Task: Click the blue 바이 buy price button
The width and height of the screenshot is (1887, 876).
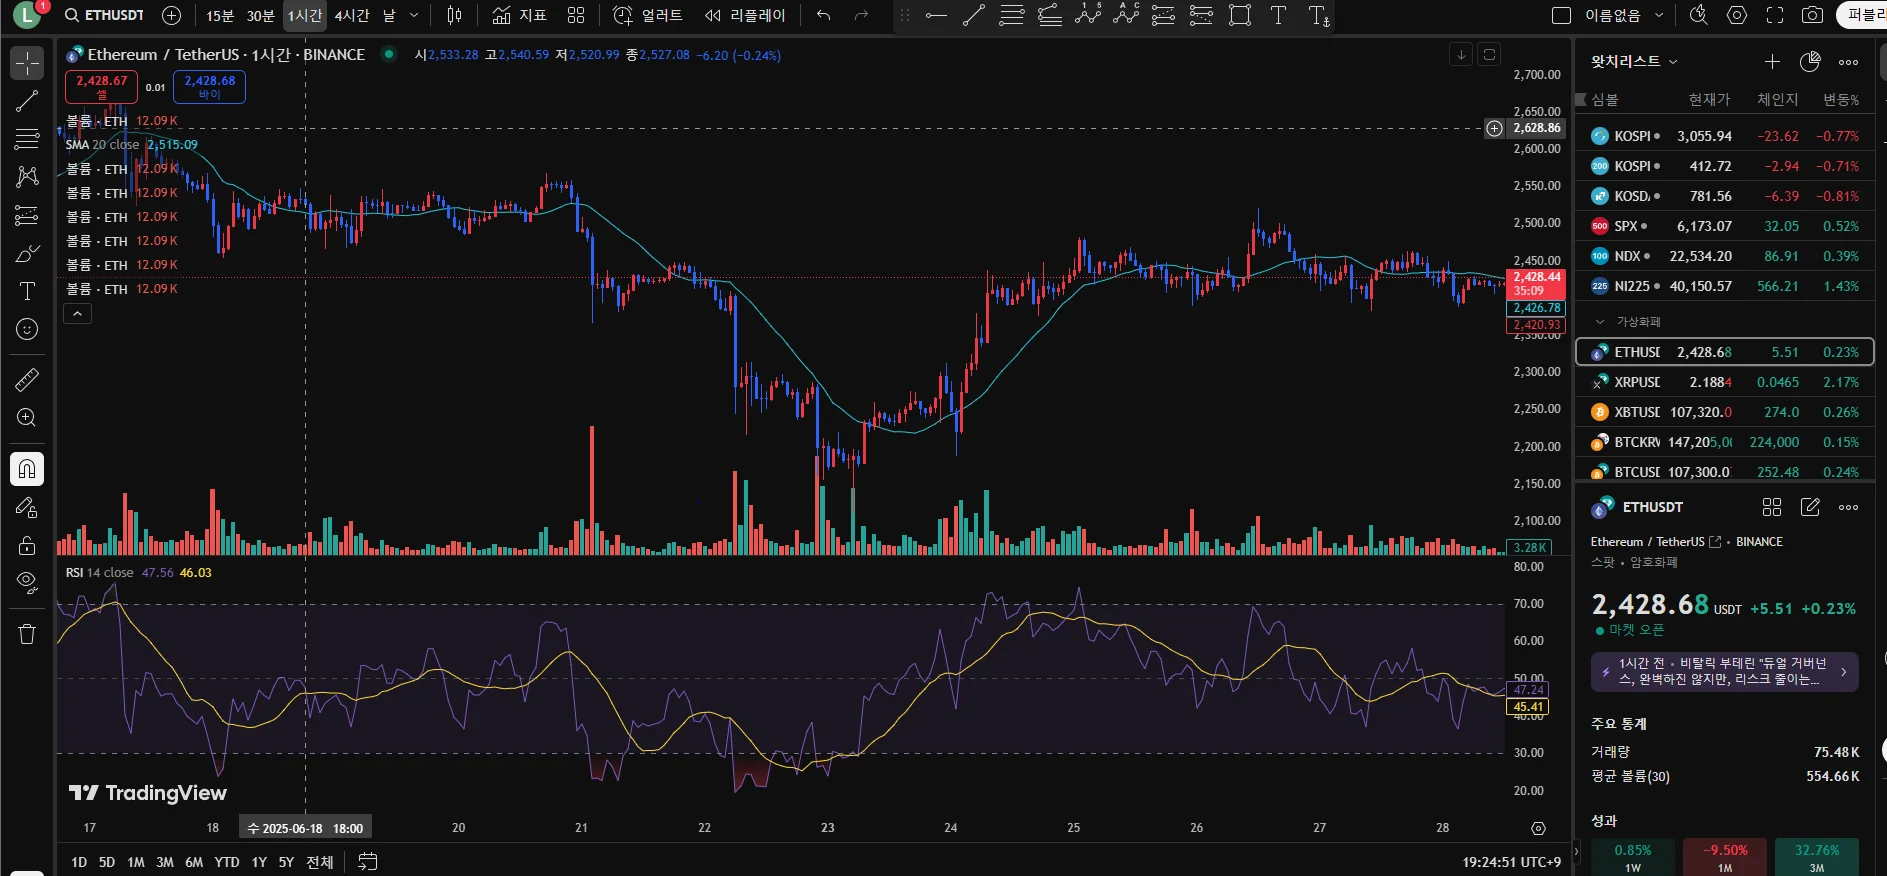Action: (x=209, y=87)
